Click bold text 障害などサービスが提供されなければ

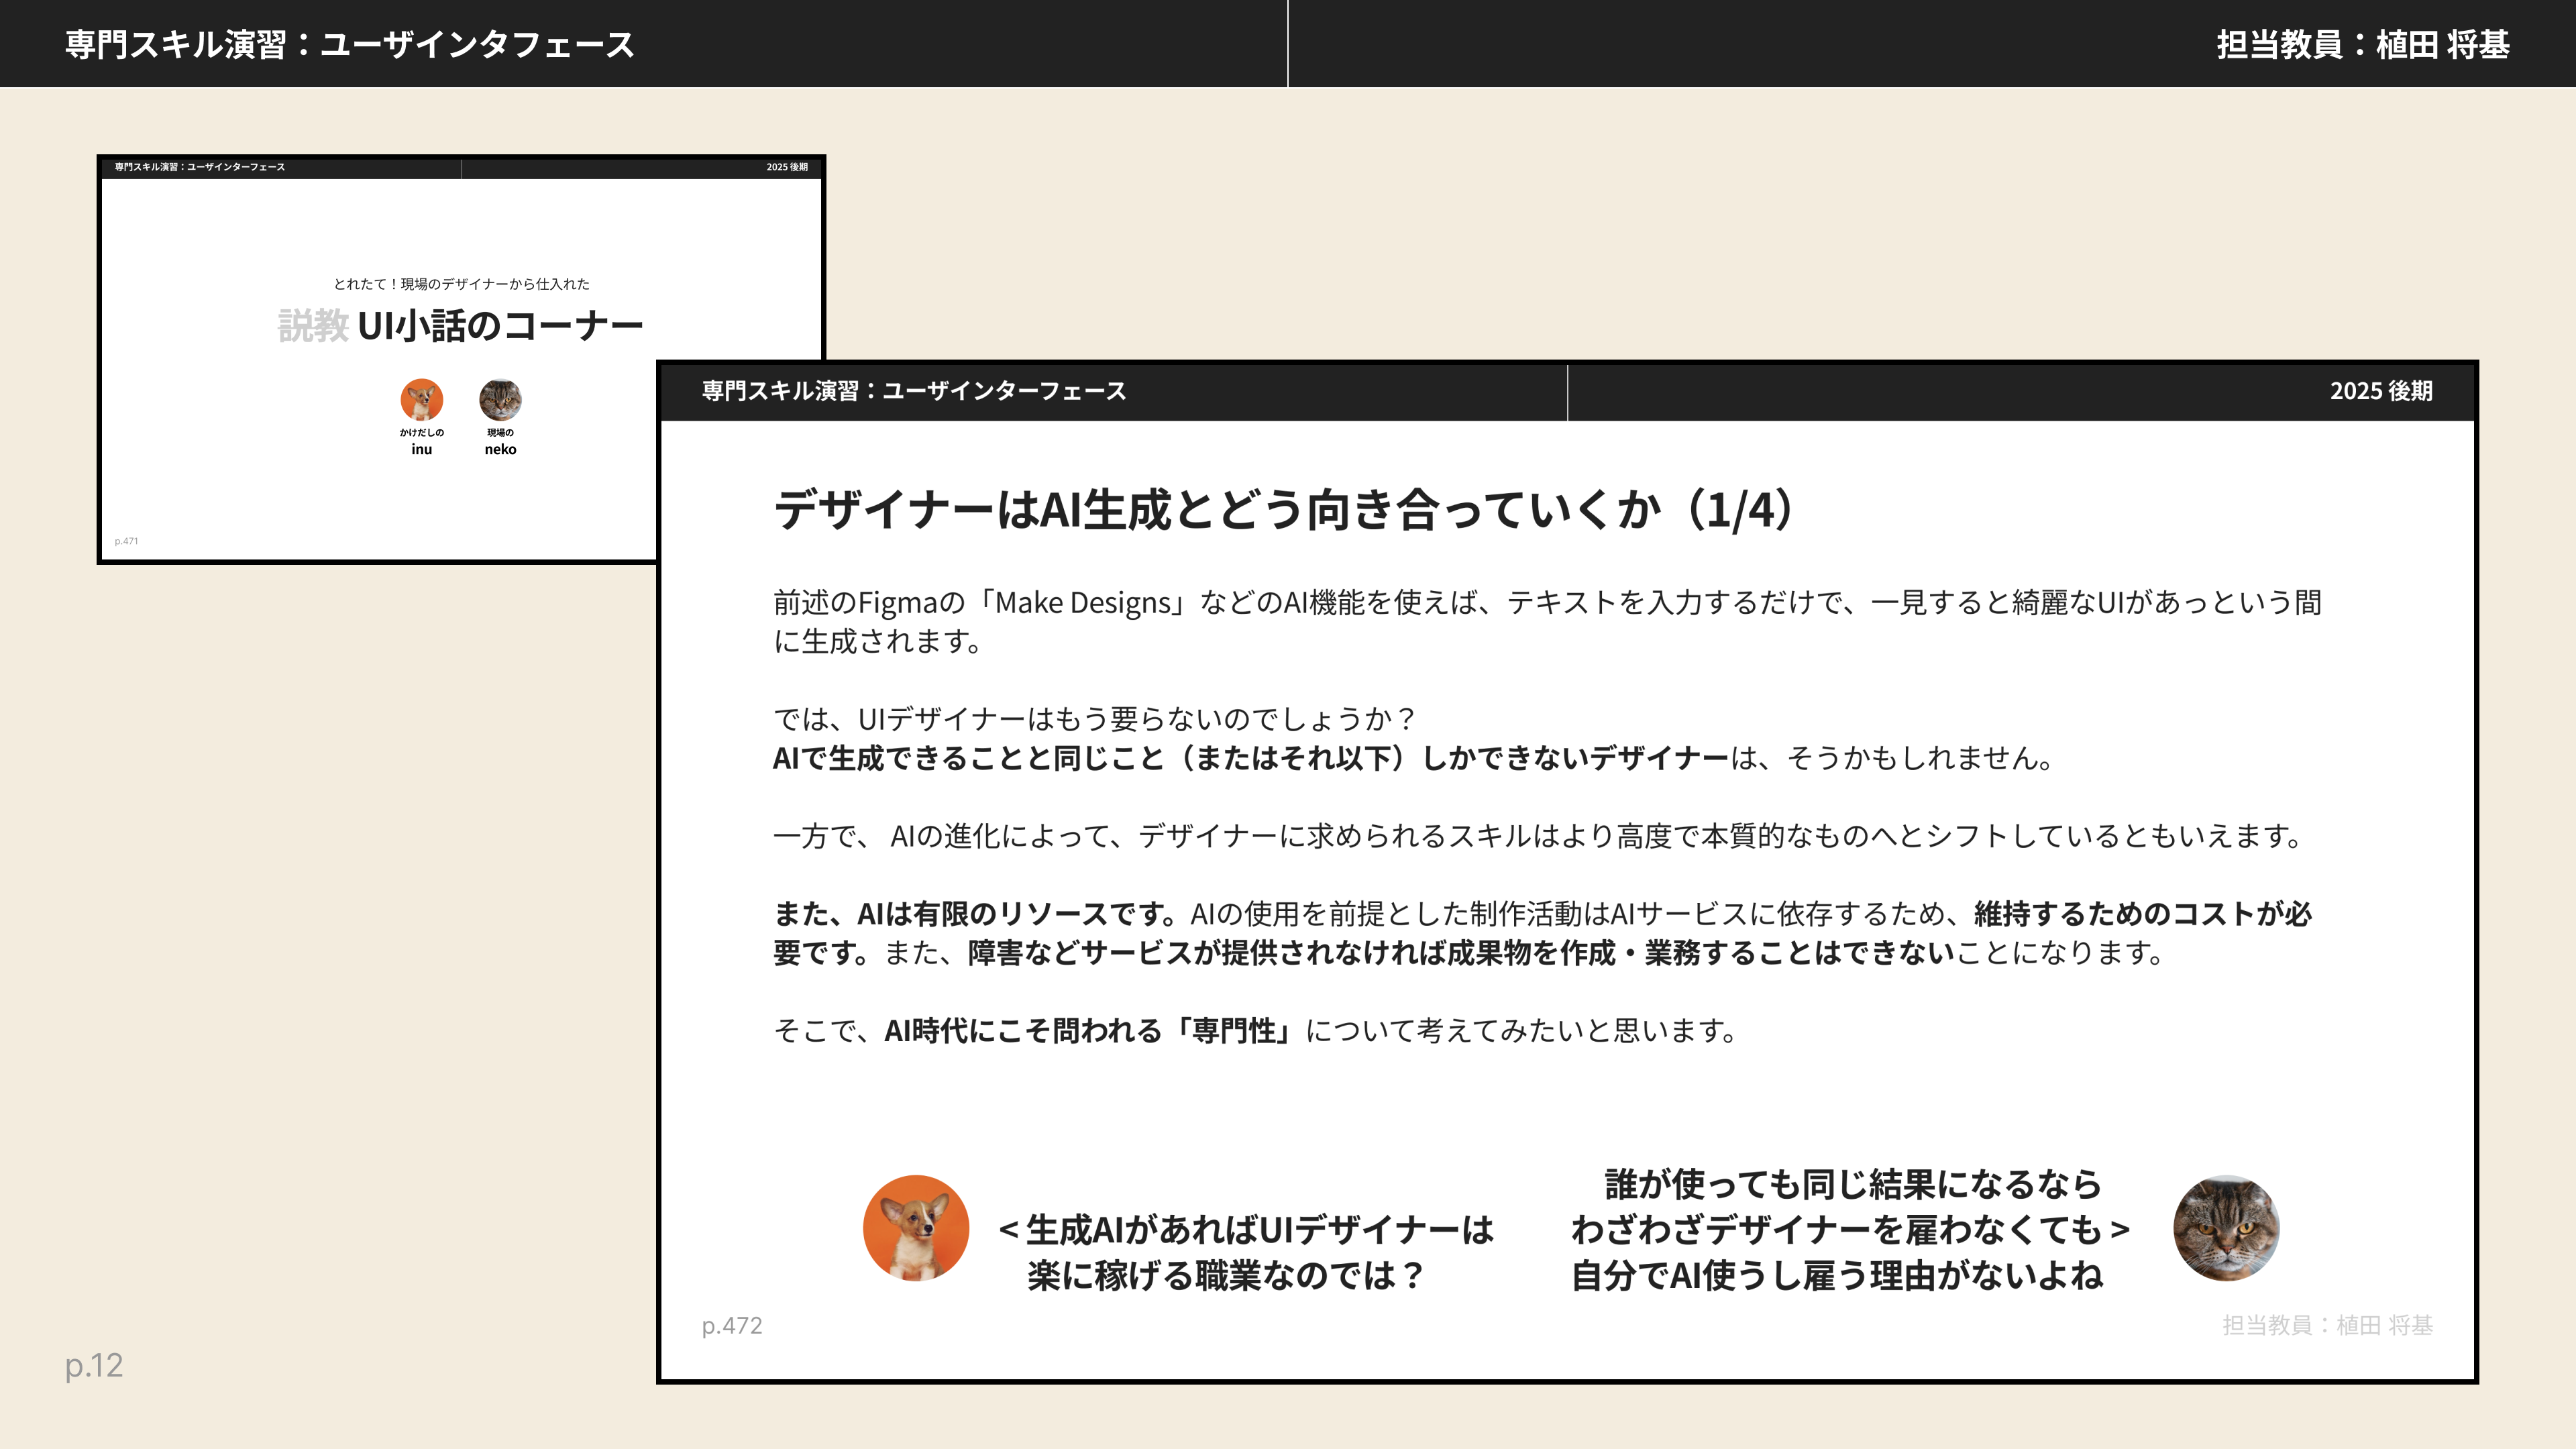(x=1206, y=953)
